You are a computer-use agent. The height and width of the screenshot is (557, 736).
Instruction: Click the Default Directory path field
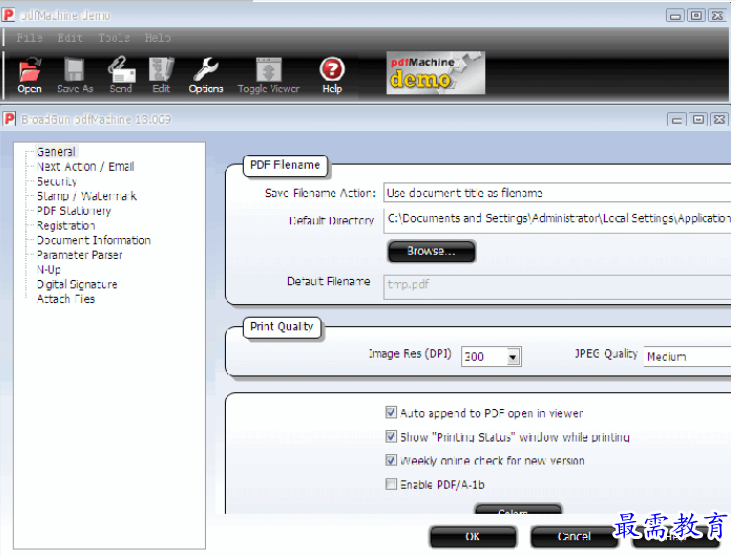[x=557, y=221]
